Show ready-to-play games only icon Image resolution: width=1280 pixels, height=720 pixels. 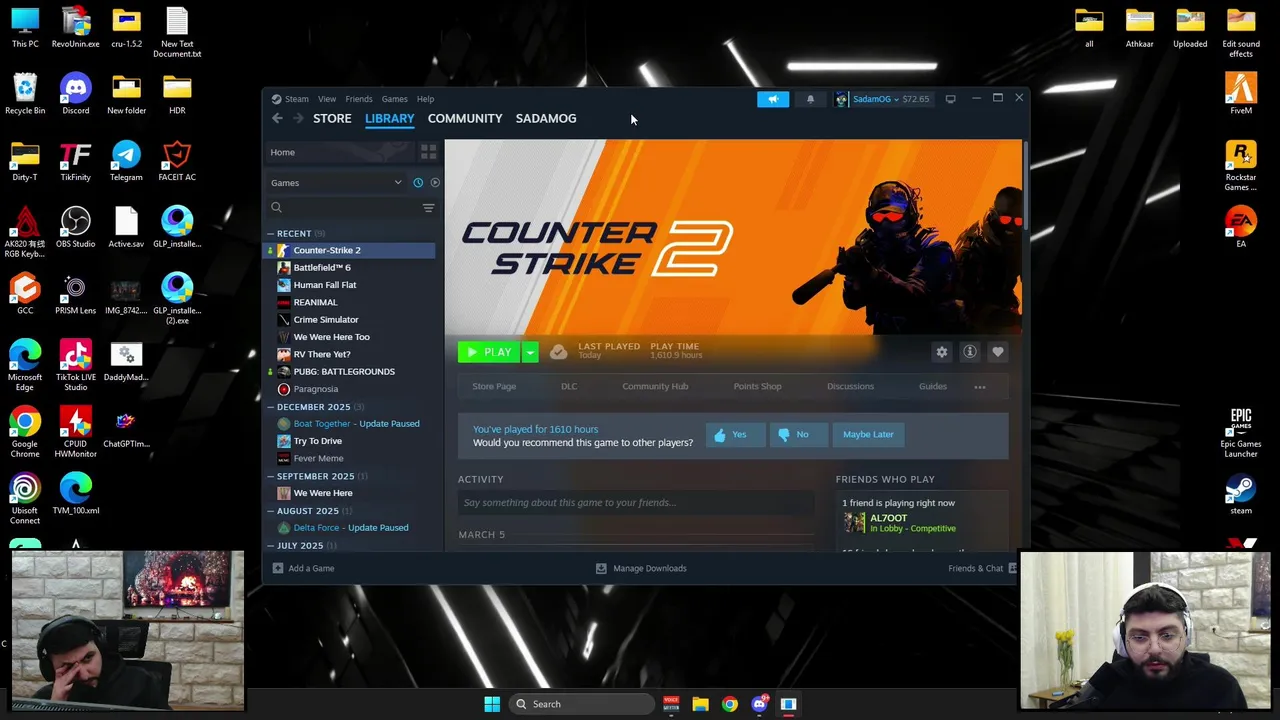(435, 183)
